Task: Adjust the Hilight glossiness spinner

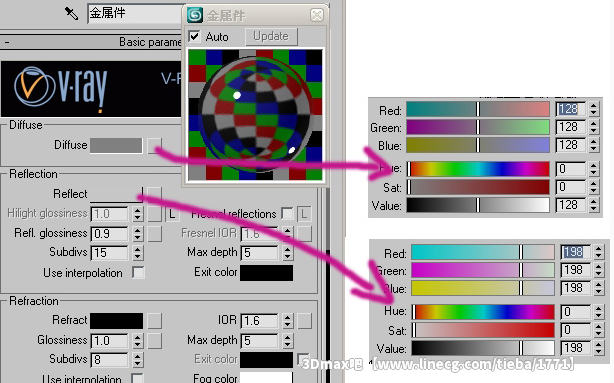Action: (x=137, y=214)
